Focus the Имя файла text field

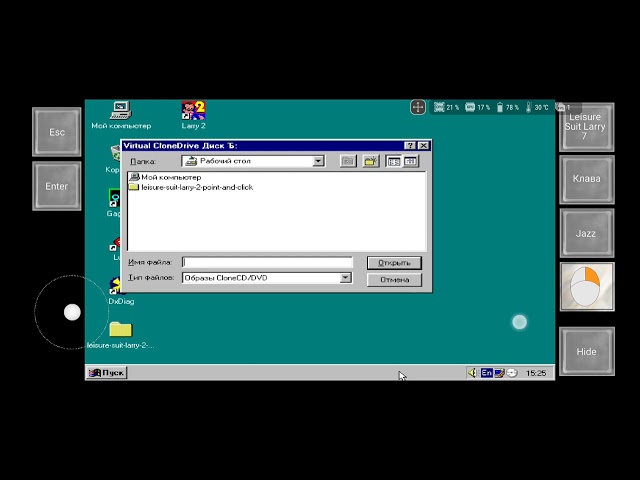(267, 262)
